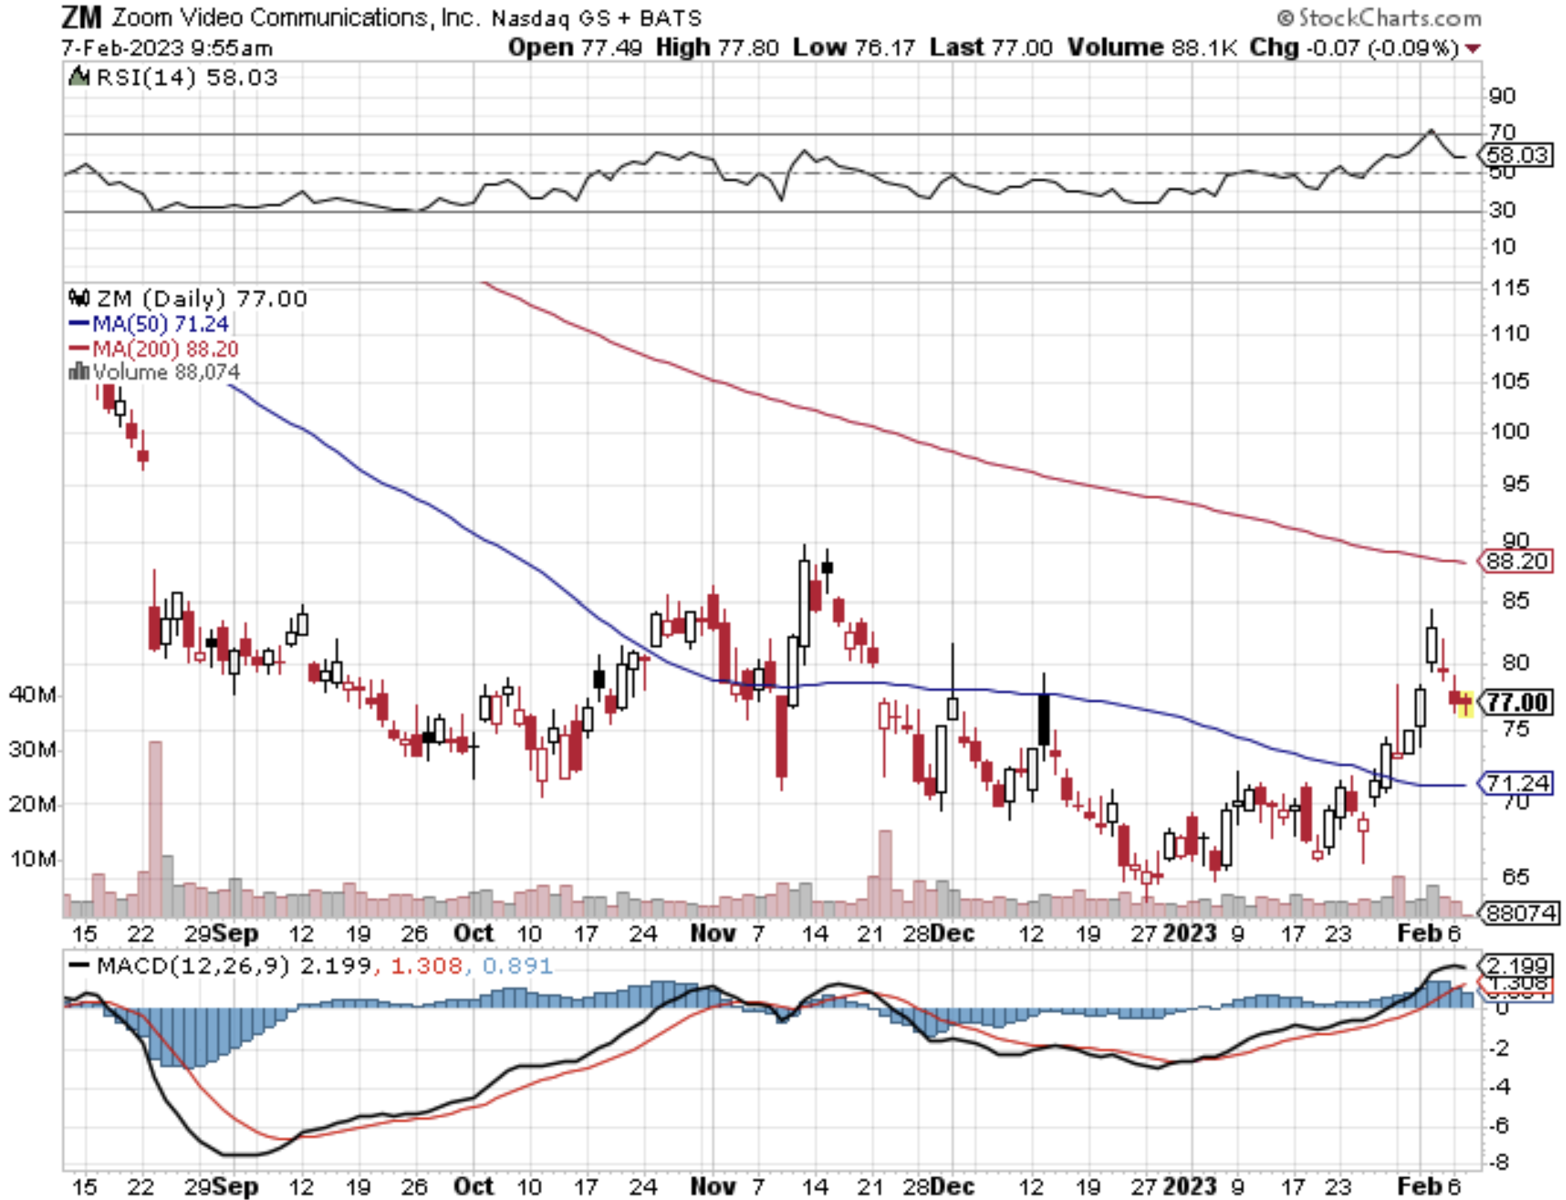The height and width of the screenshot is (1200, 1566).
Task: Select the bold ZM ticker symbol in the header
Action: [82, 18]
